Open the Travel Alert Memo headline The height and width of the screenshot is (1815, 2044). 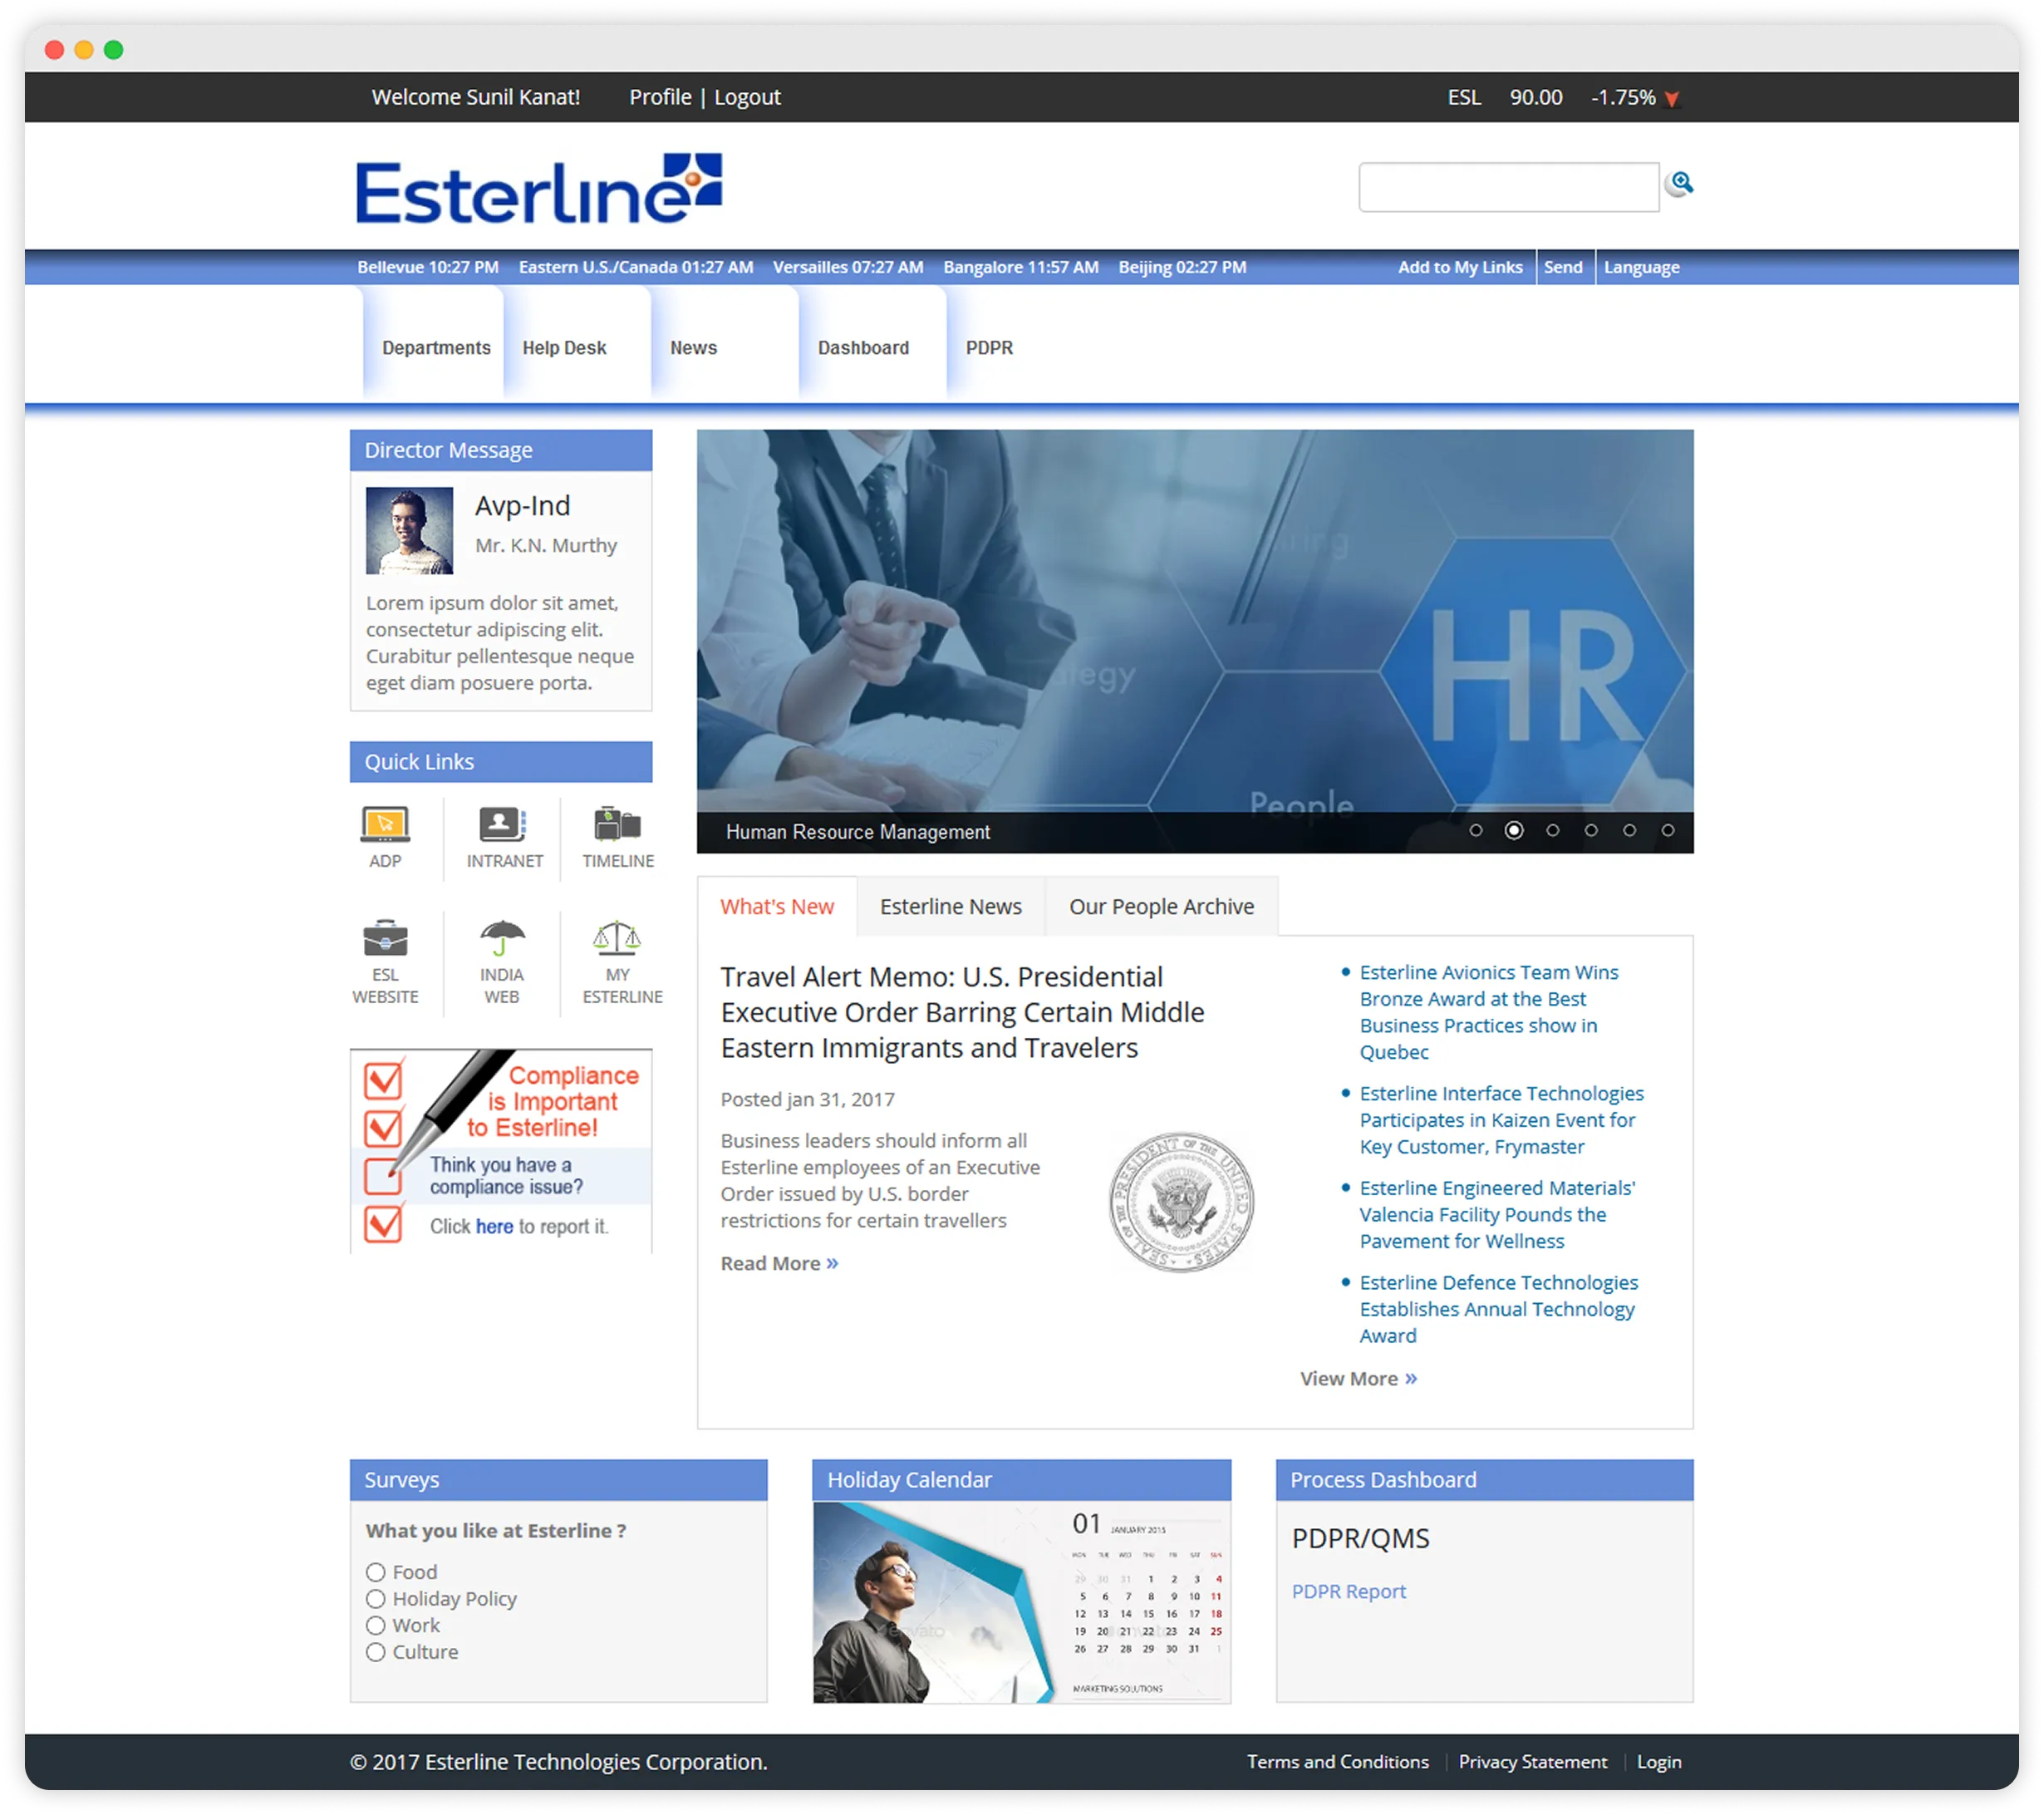point(962,1012)
